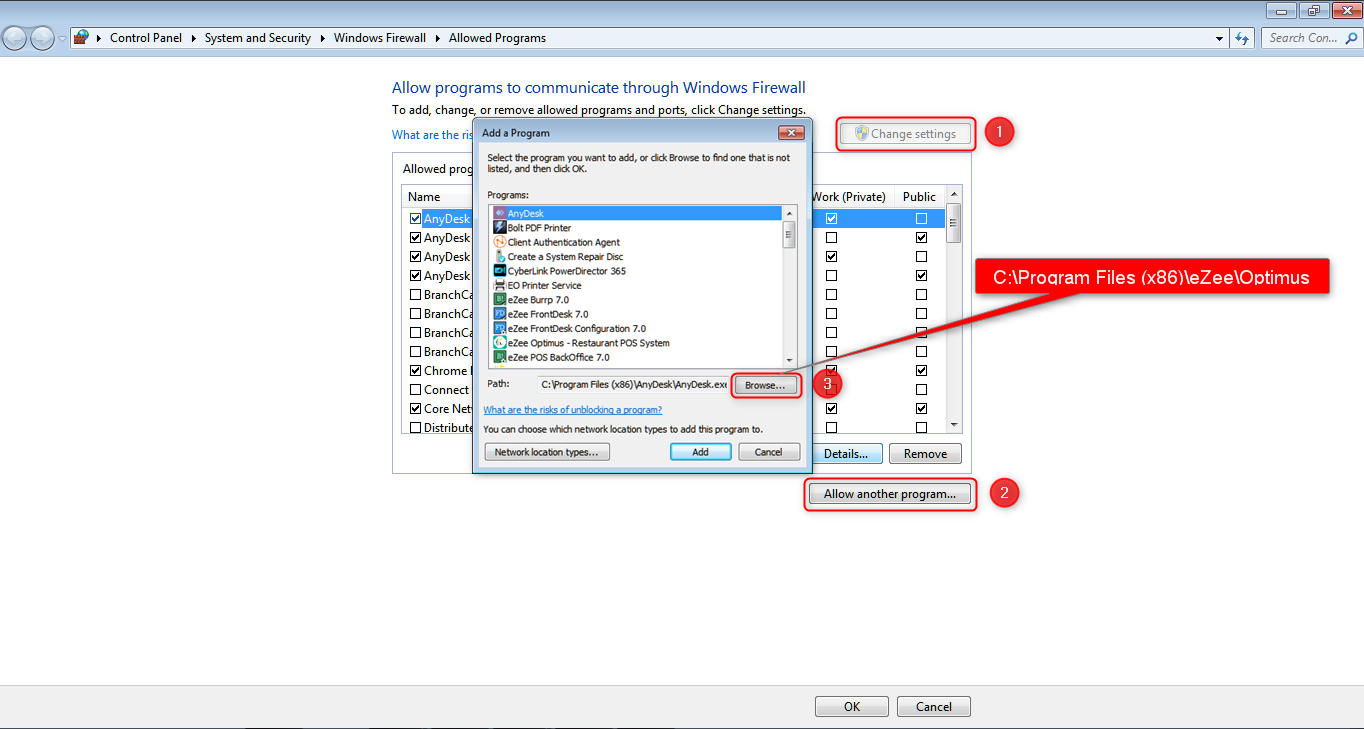The width and height of the screenshot is (1364, 729).
Task: Toggle Public checkbox in the Chrome row
Action: (x=921, y=371)
